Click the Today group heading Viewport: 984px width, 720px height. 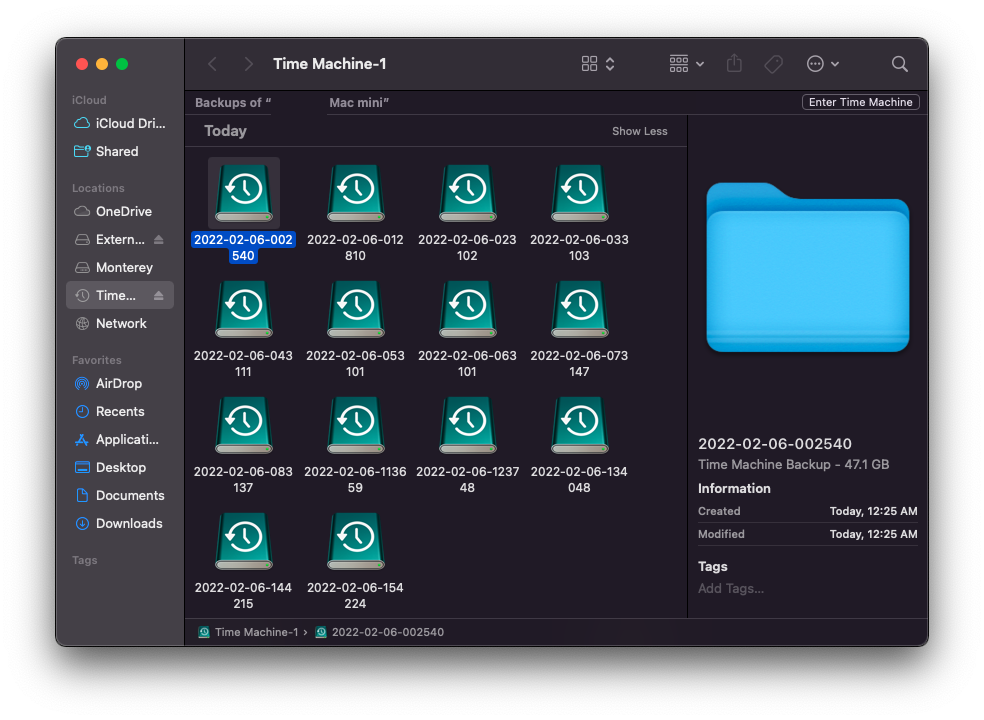(x=225, y=131)
